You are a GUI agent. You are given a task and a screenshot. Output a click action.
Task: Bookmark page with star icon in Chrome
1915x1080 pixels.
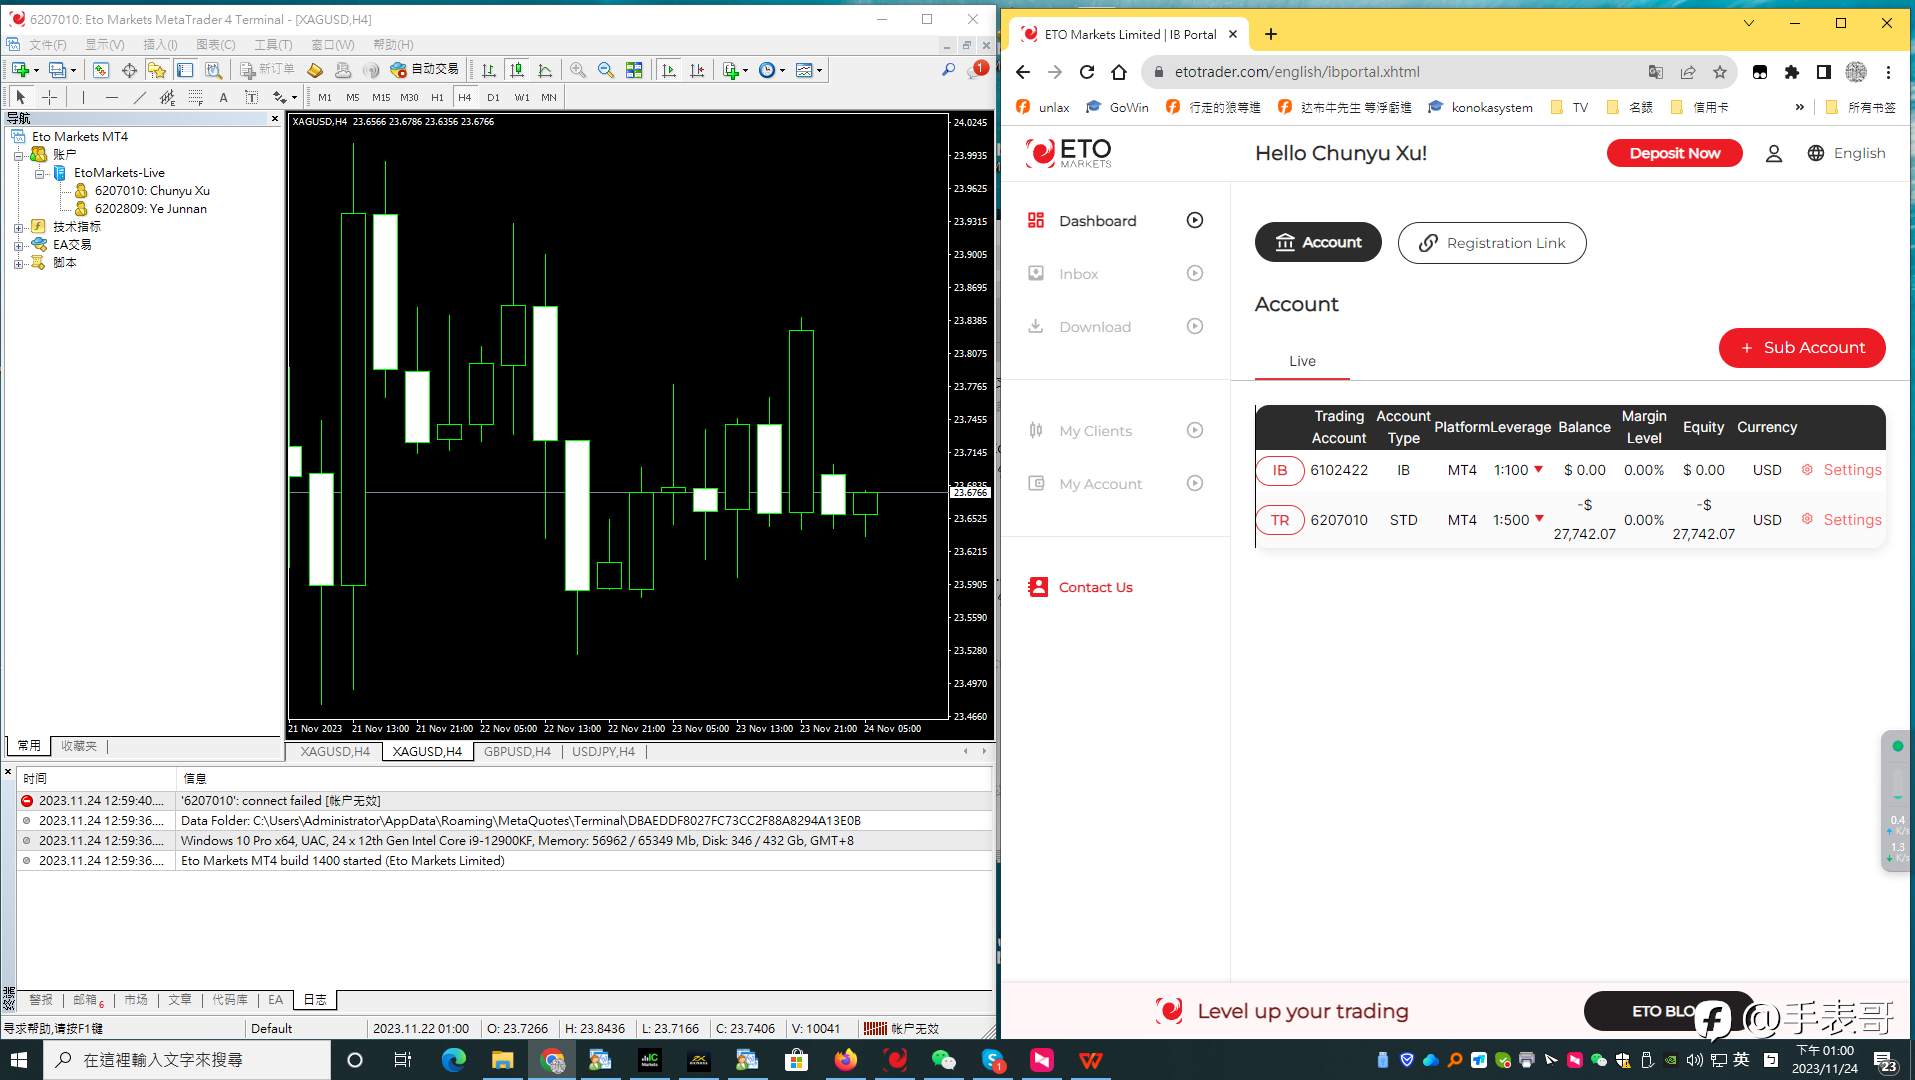point(1720,72)
